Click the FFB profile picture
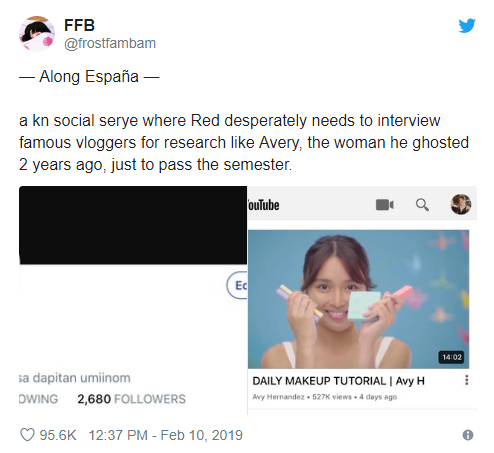This screenshot has height=453, width=494. [x=37, y=34]
